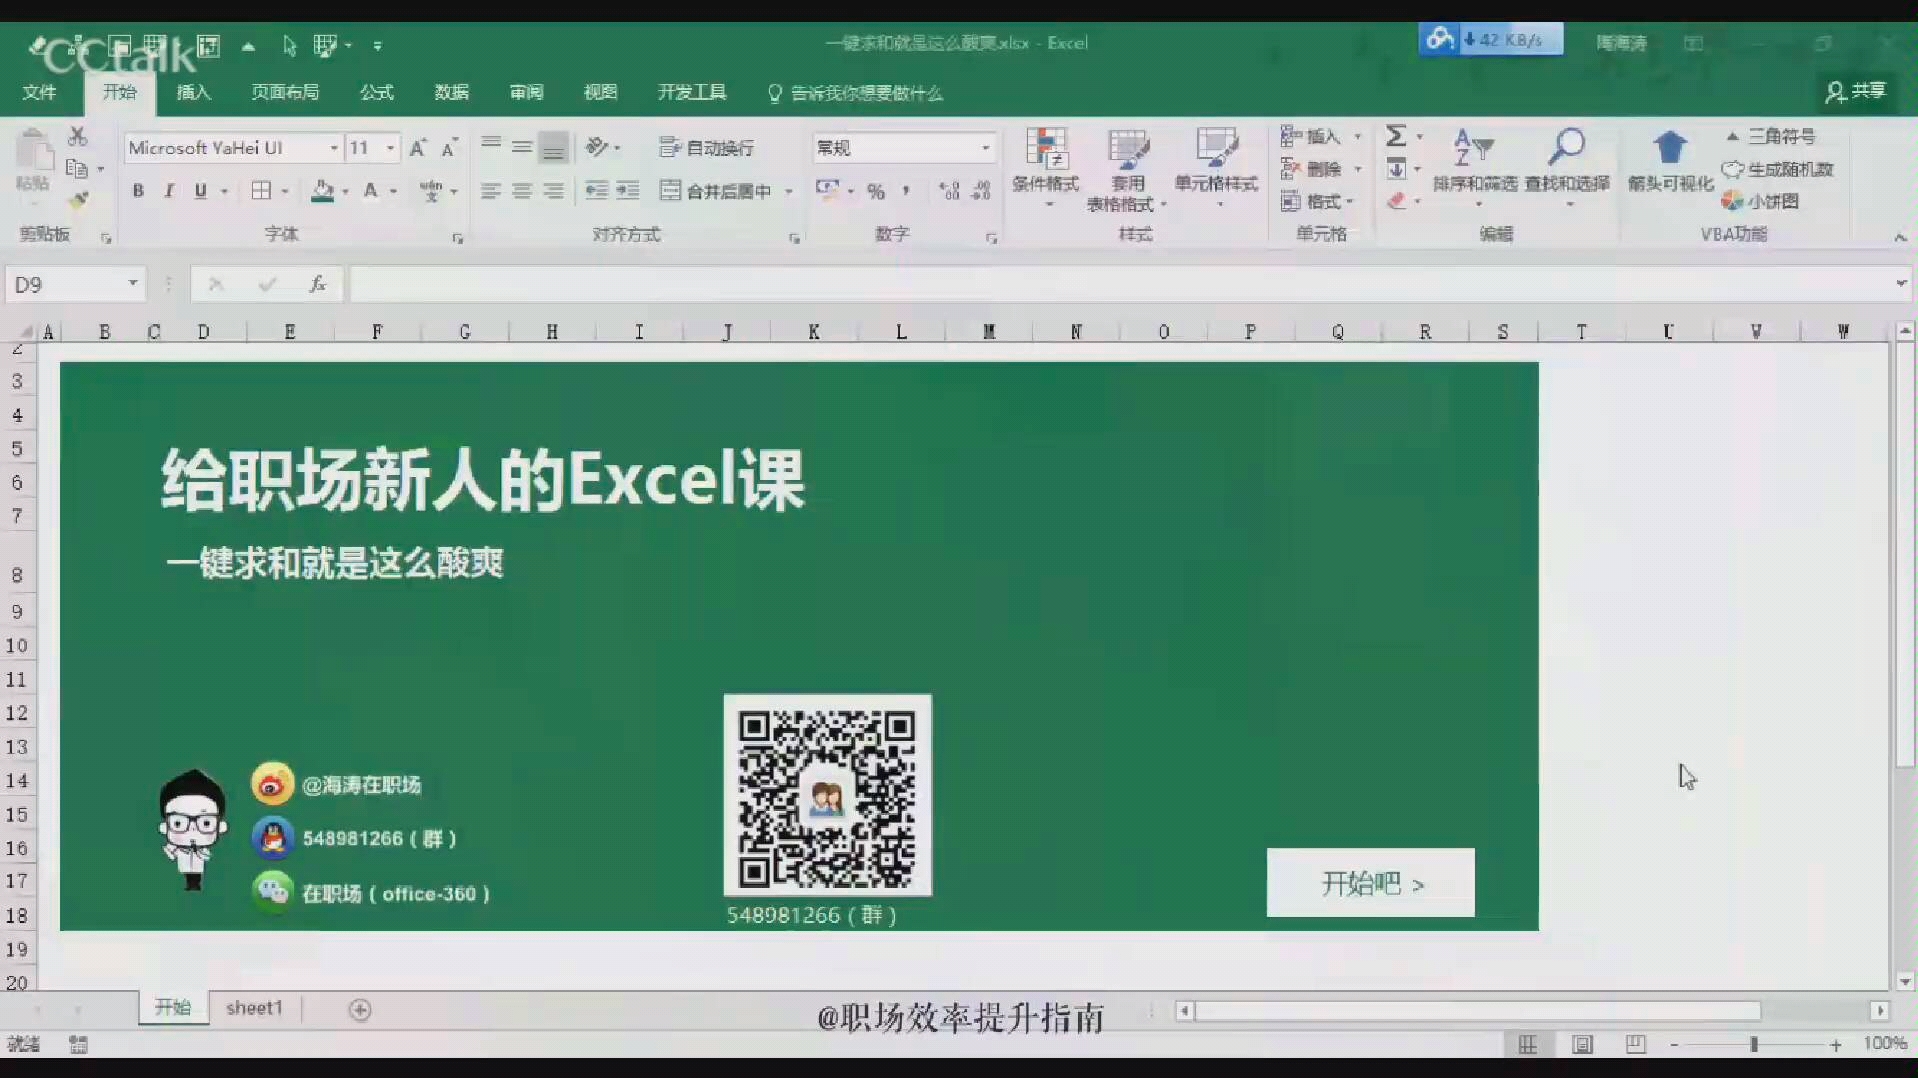
Task: Switch to the Page Layout (页面布局) tab
Action: click(x=285, y=92)
